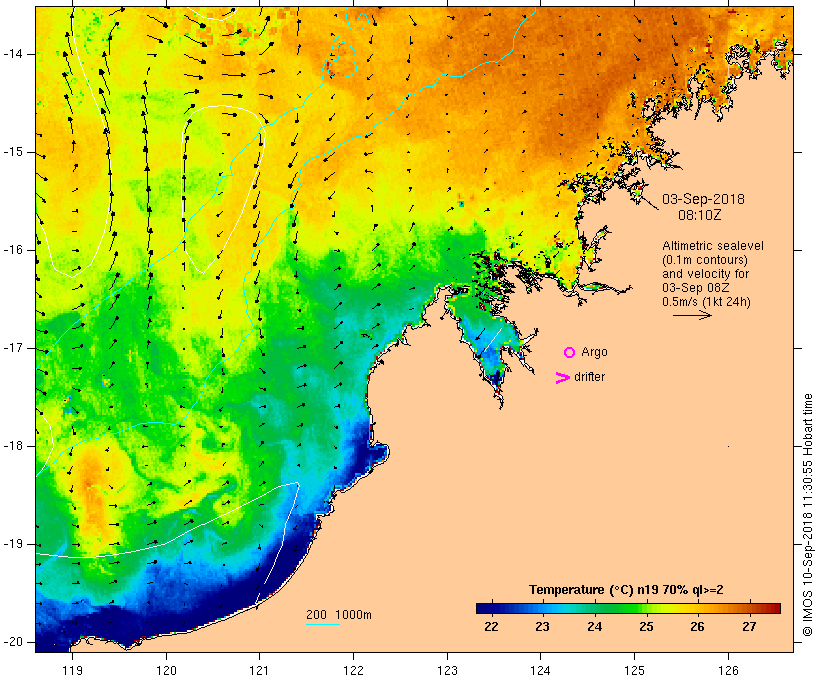This screenshot has height=680, width=820.
Task: Click the colorbar value 23
Action: (542, 627)
